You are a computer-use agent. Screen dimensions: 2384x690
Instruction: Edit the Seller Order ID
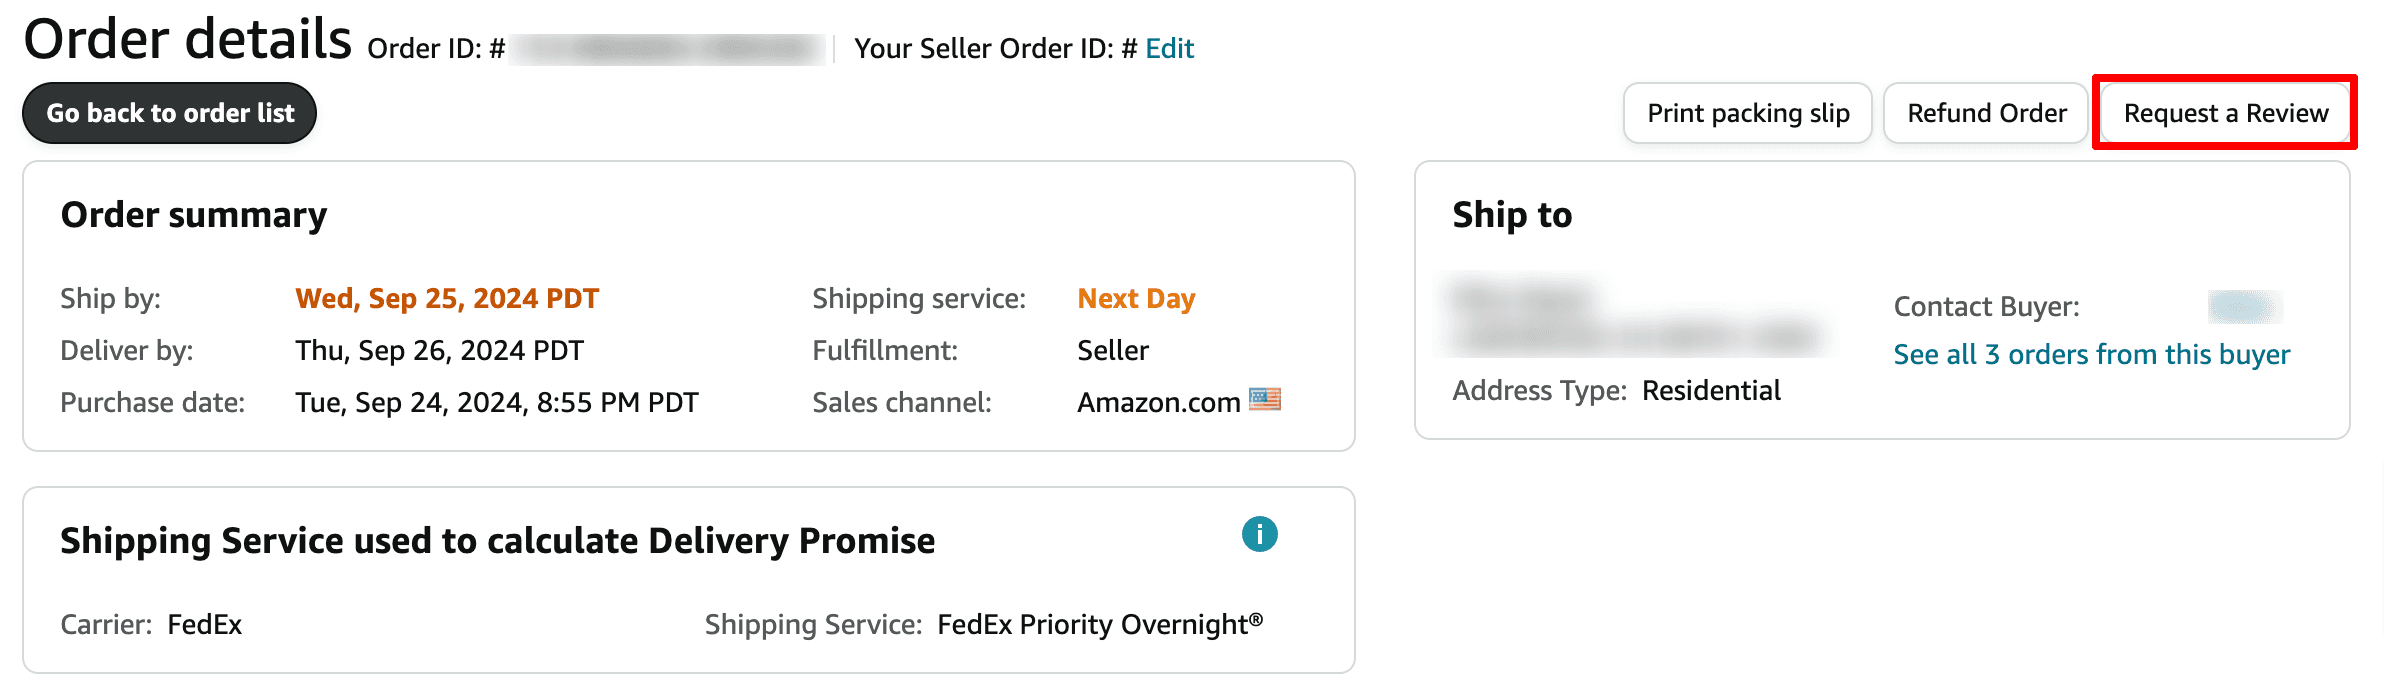click(1169, 48)
